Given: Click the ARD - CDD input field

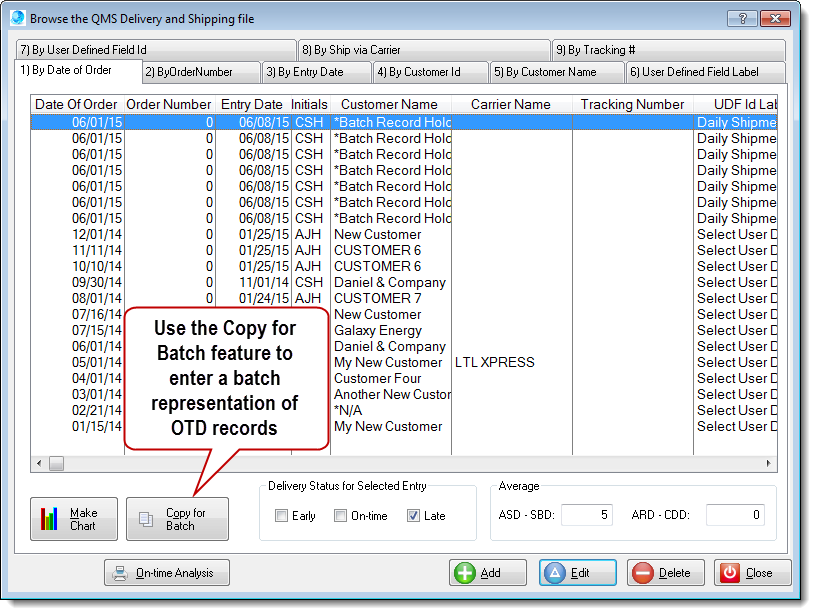Looking at the screenshot, I should click(x=735, y=515).
